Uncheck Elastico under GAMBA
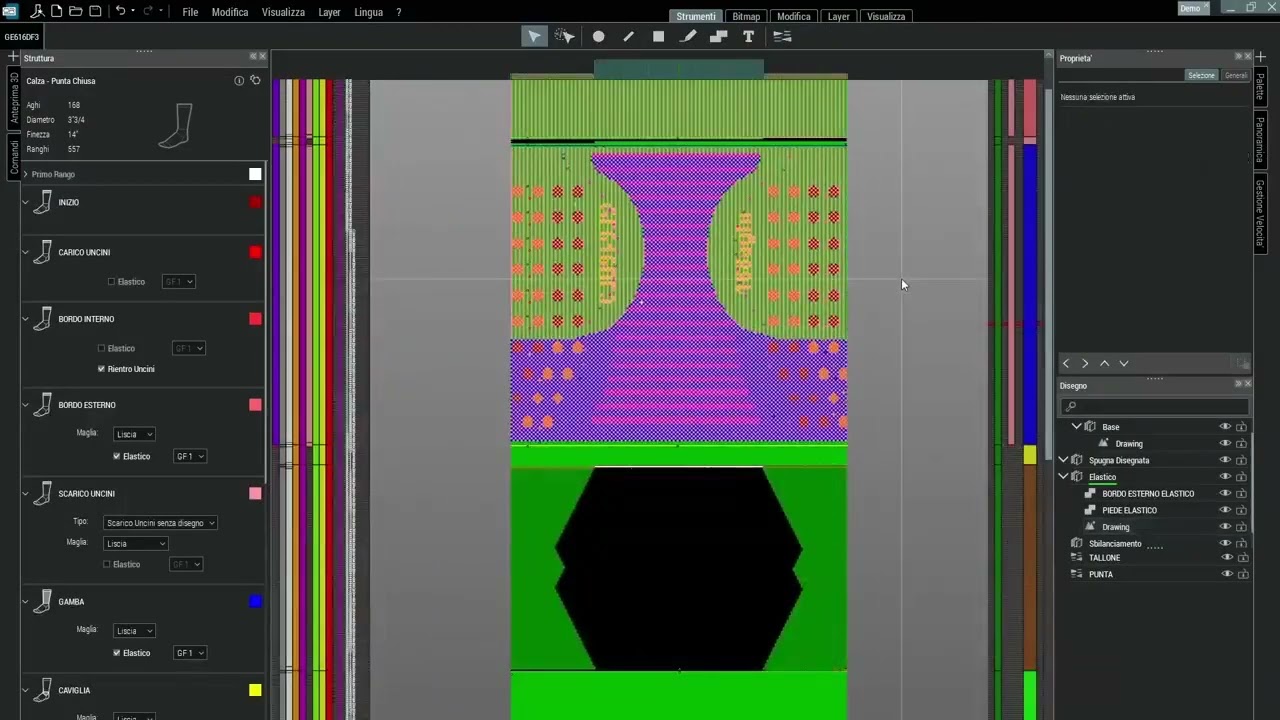1280x720 pixels. 117,653
